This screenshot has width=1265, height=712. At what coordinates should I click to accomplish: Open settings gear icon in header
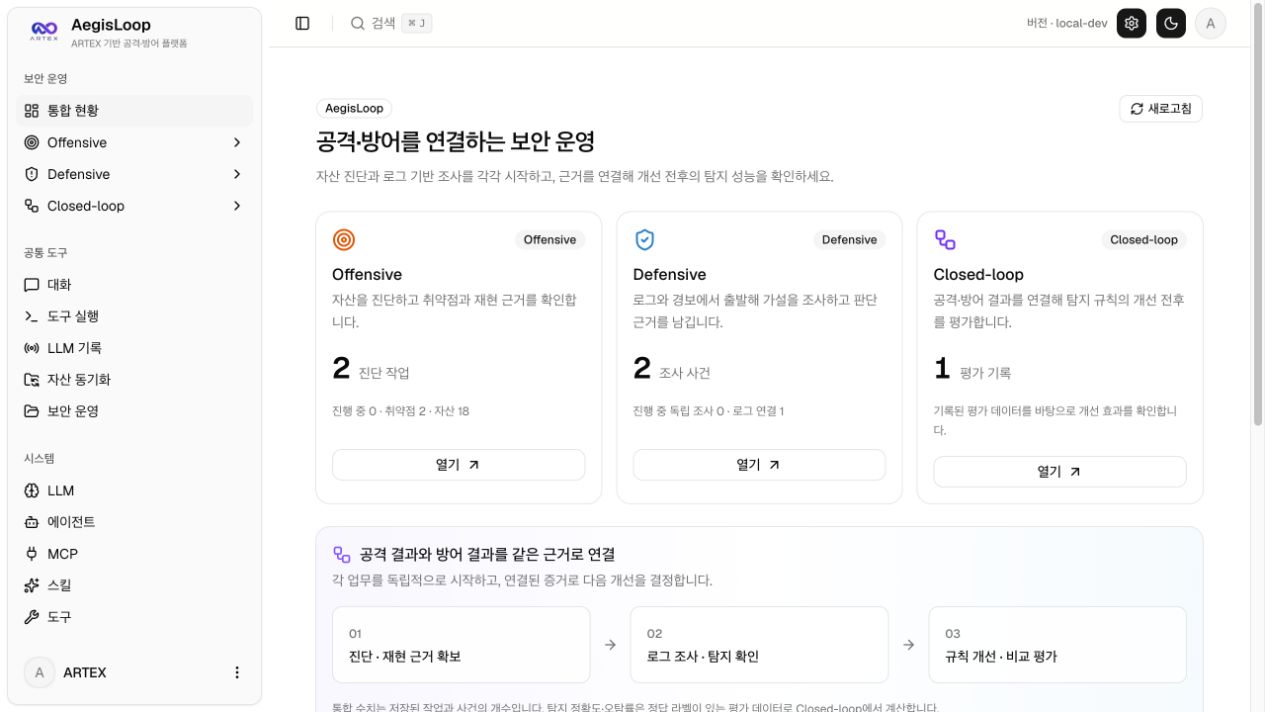click(1131, 23)
